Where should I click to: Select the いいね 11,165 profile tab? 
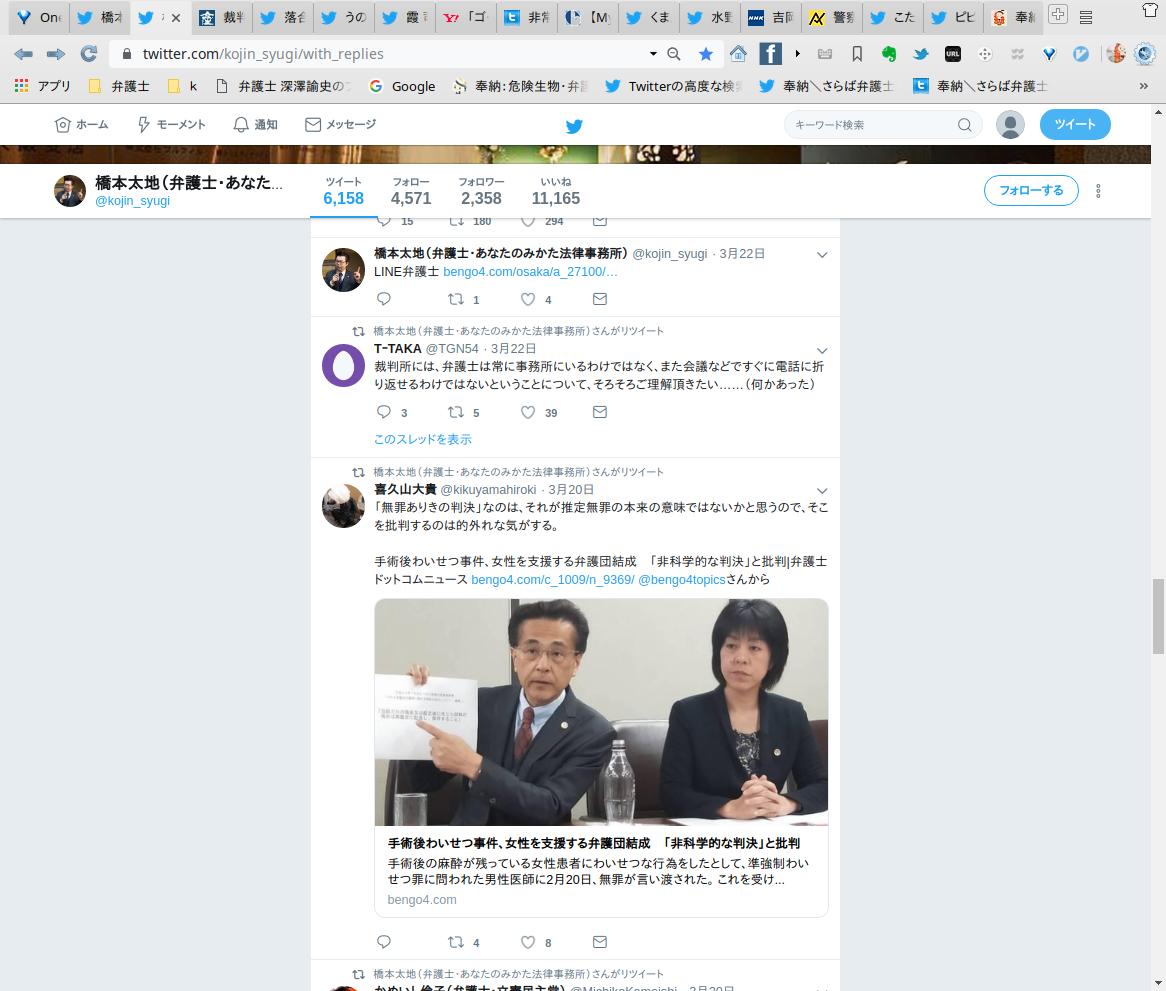pos(555,191)
